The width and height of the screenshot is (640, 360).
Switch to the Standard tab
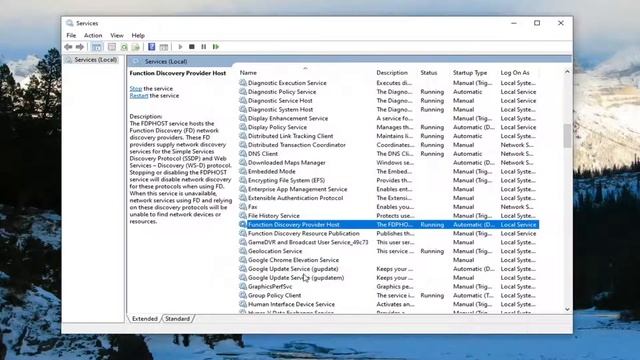coord(178,318)
